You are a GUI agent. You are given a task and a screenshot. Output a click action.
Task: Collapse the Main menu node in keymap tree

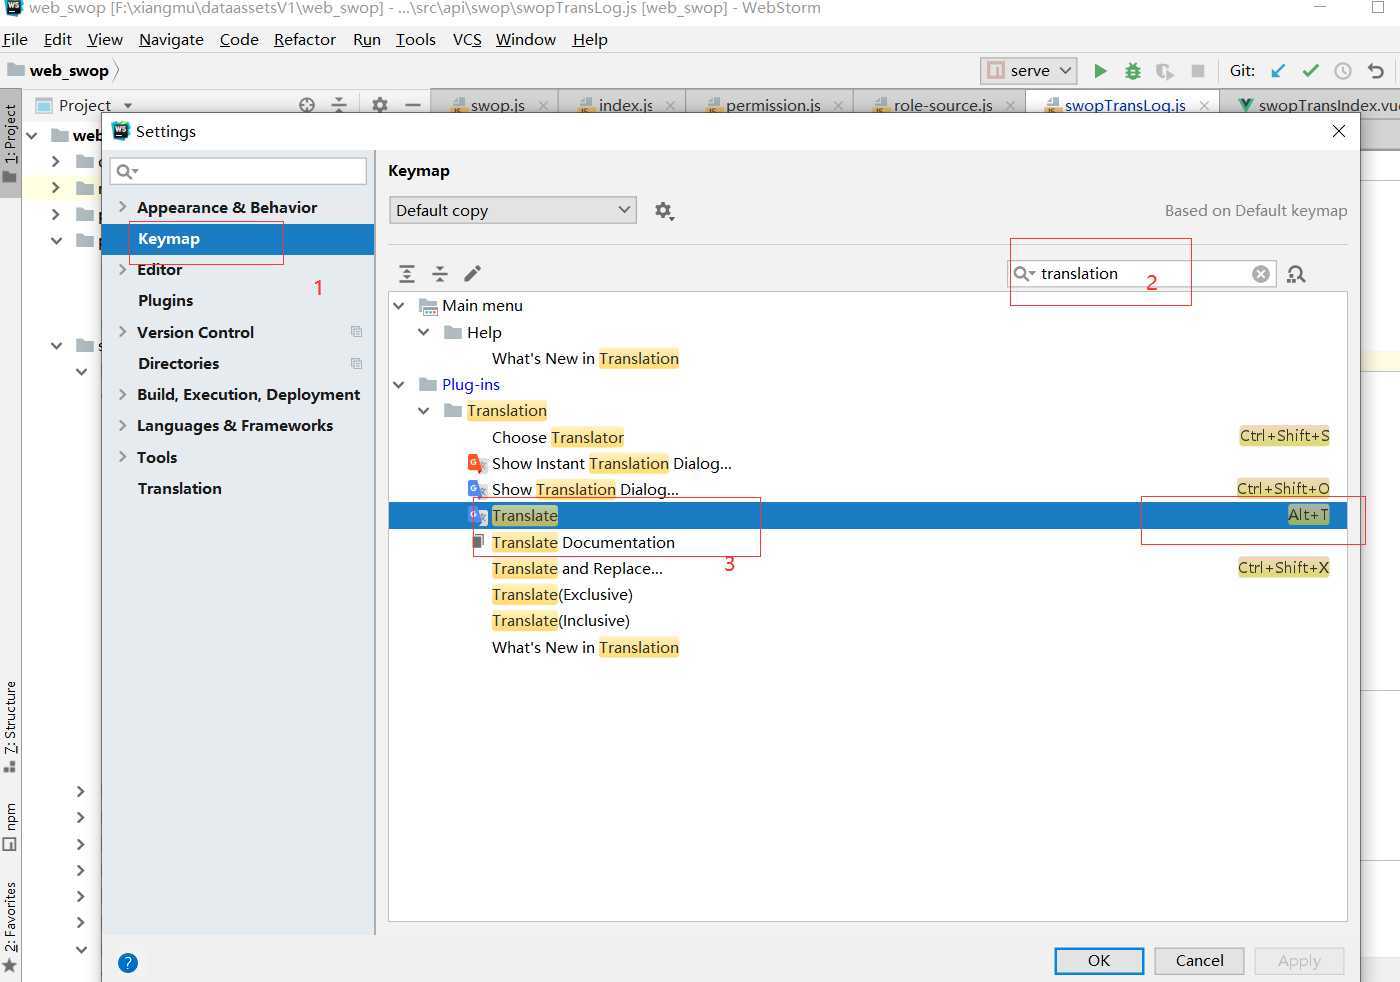click(399, 306)
